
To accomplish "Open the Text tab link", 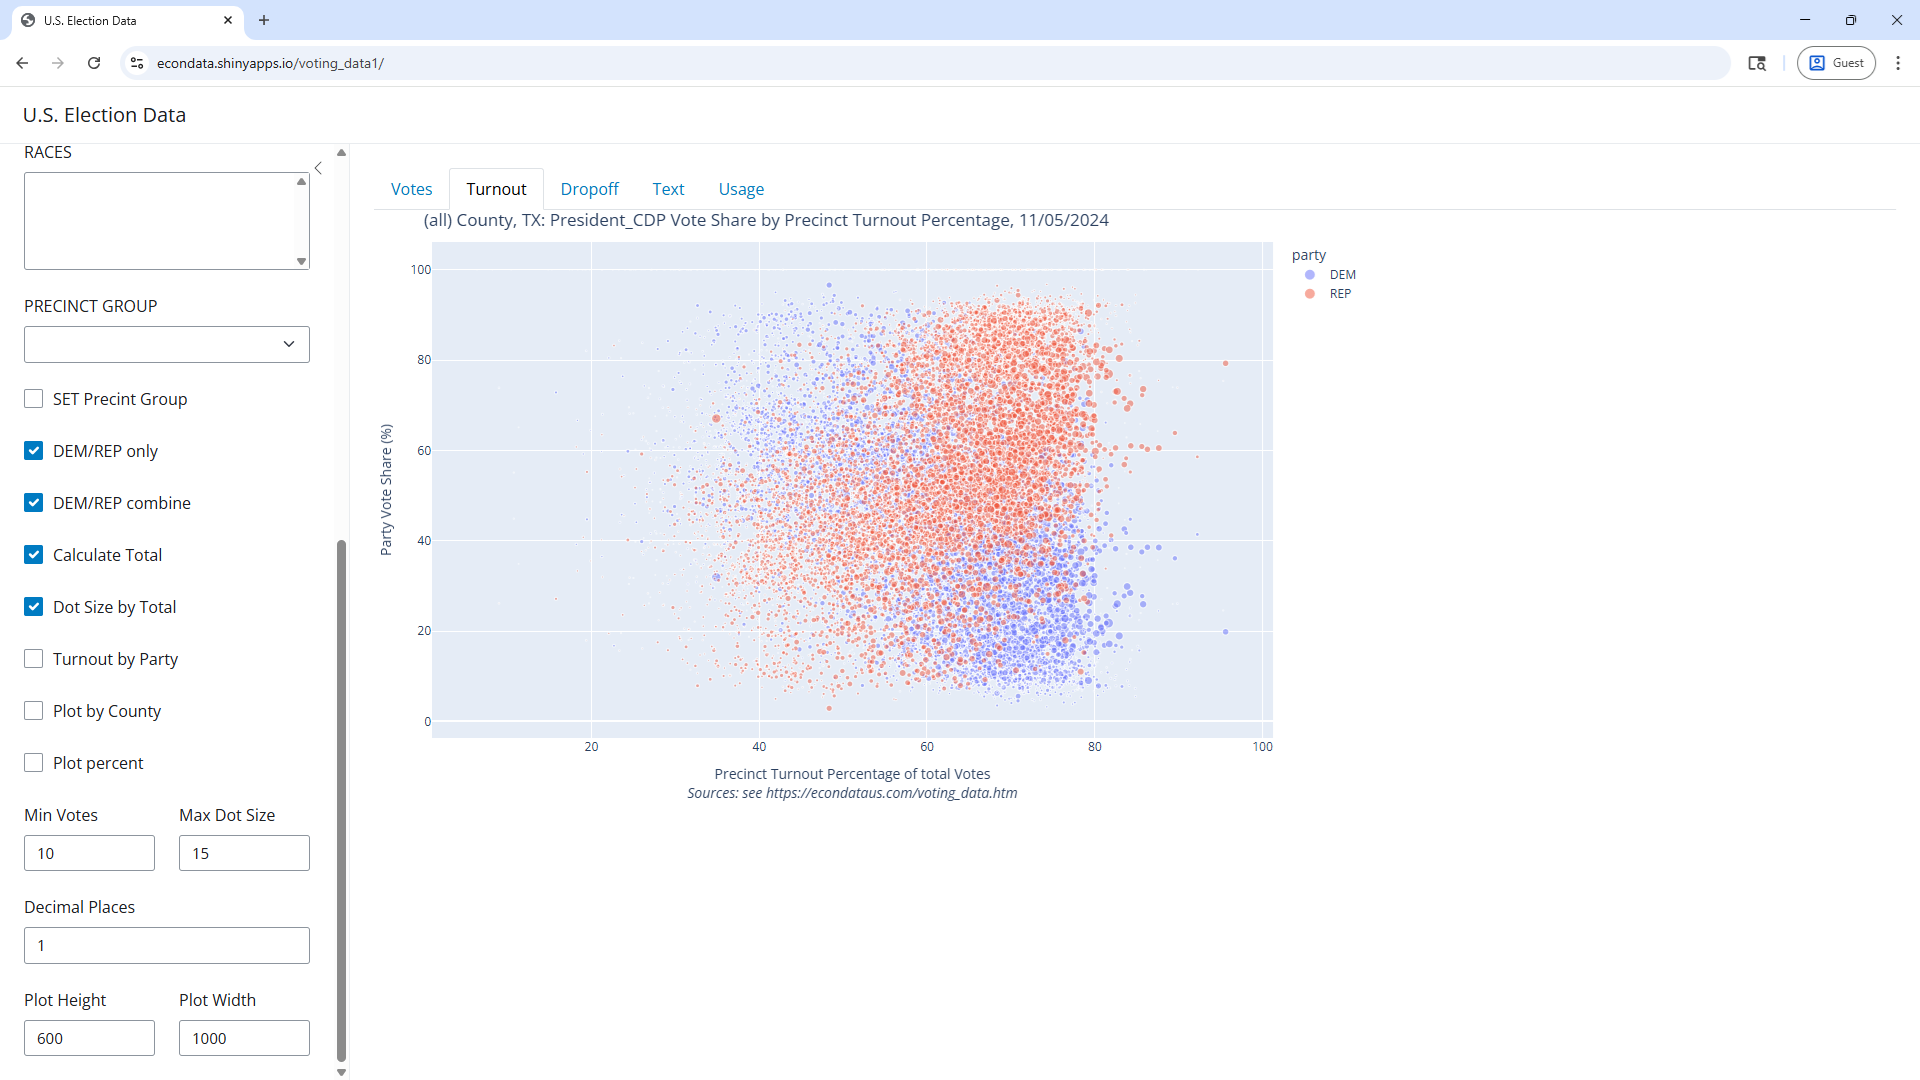I will tap(668, 189).
